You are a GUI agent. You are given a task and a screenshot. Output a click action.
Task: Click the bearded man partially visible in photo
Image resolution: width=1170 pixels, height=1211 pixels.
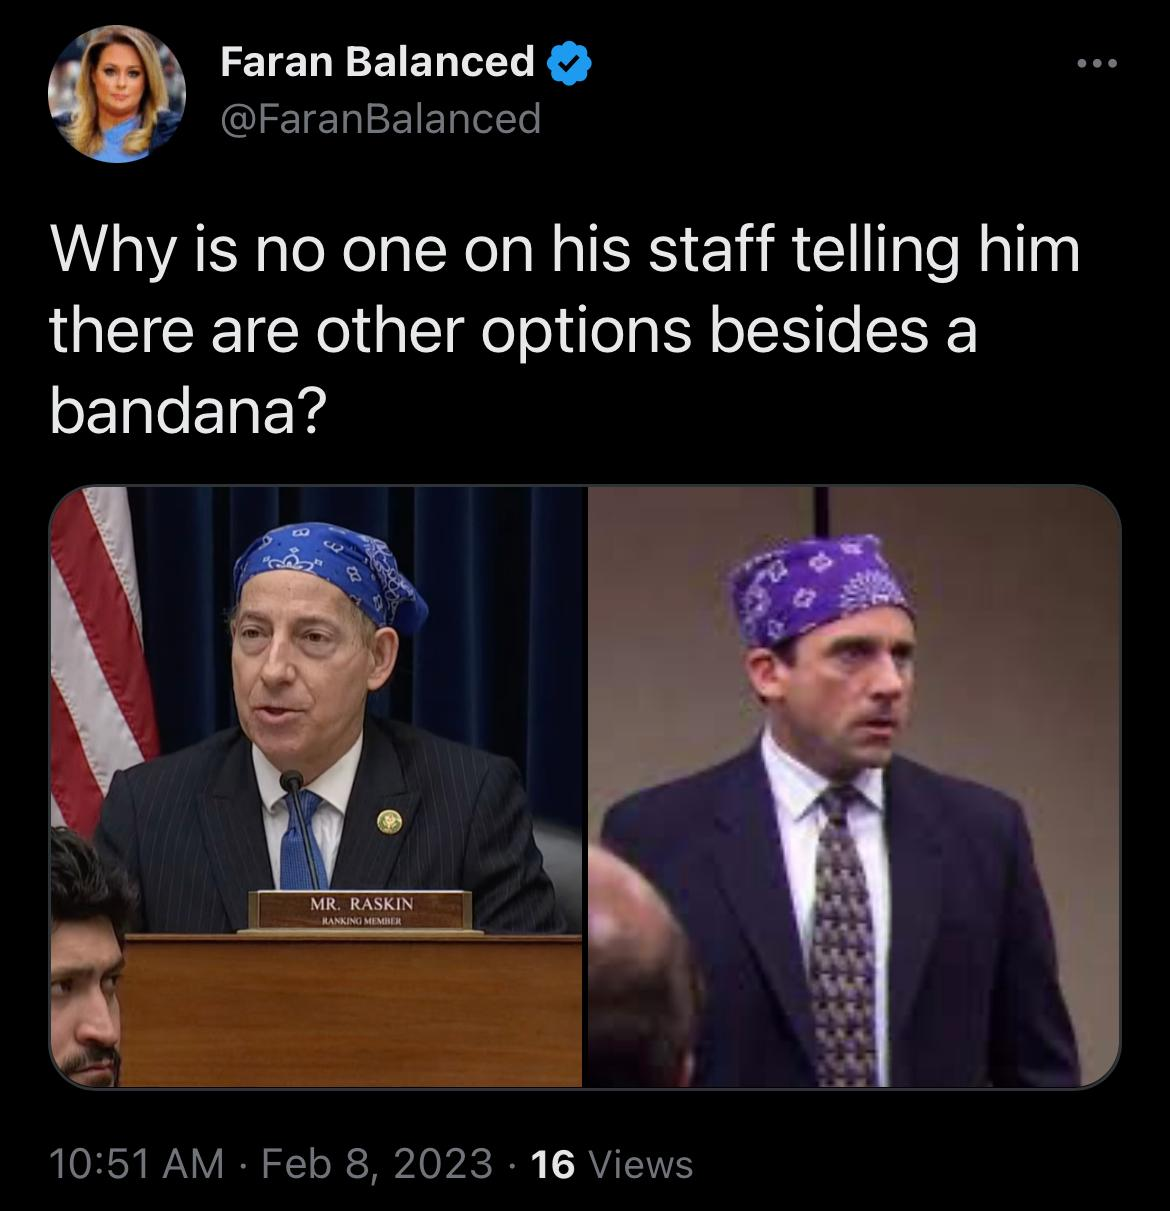coord(88,960)
